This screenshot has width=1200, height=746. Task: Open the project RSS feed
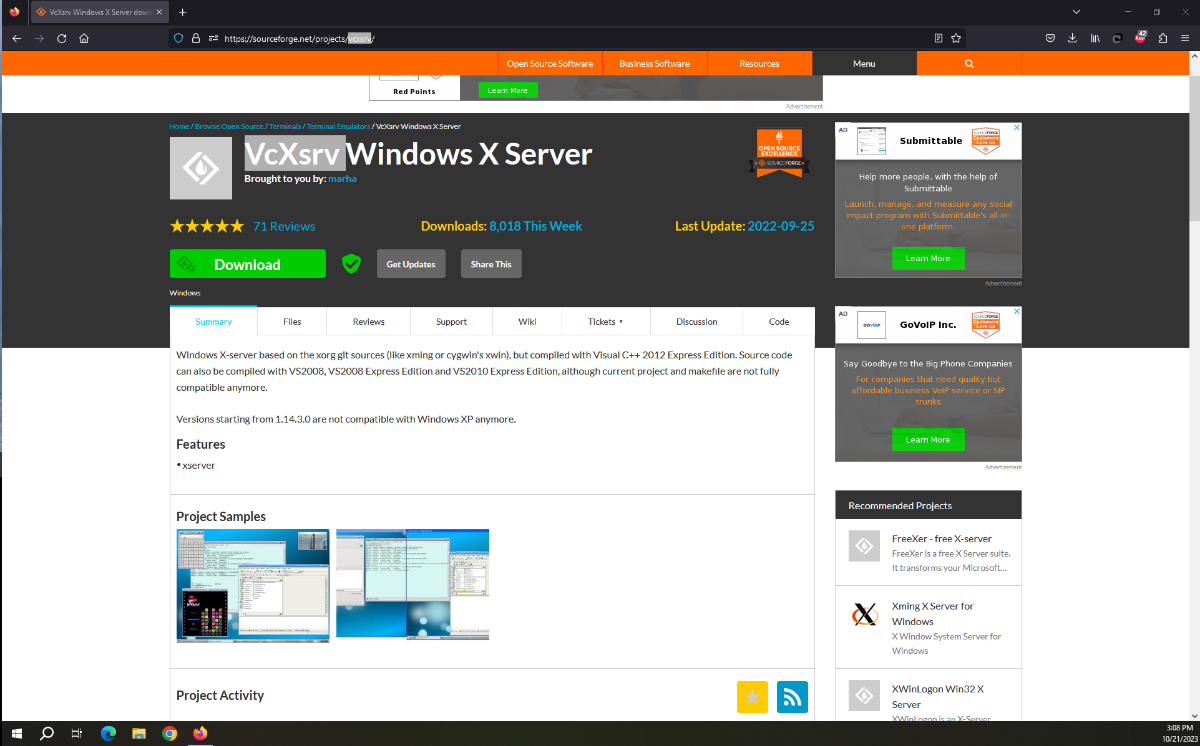792,697
